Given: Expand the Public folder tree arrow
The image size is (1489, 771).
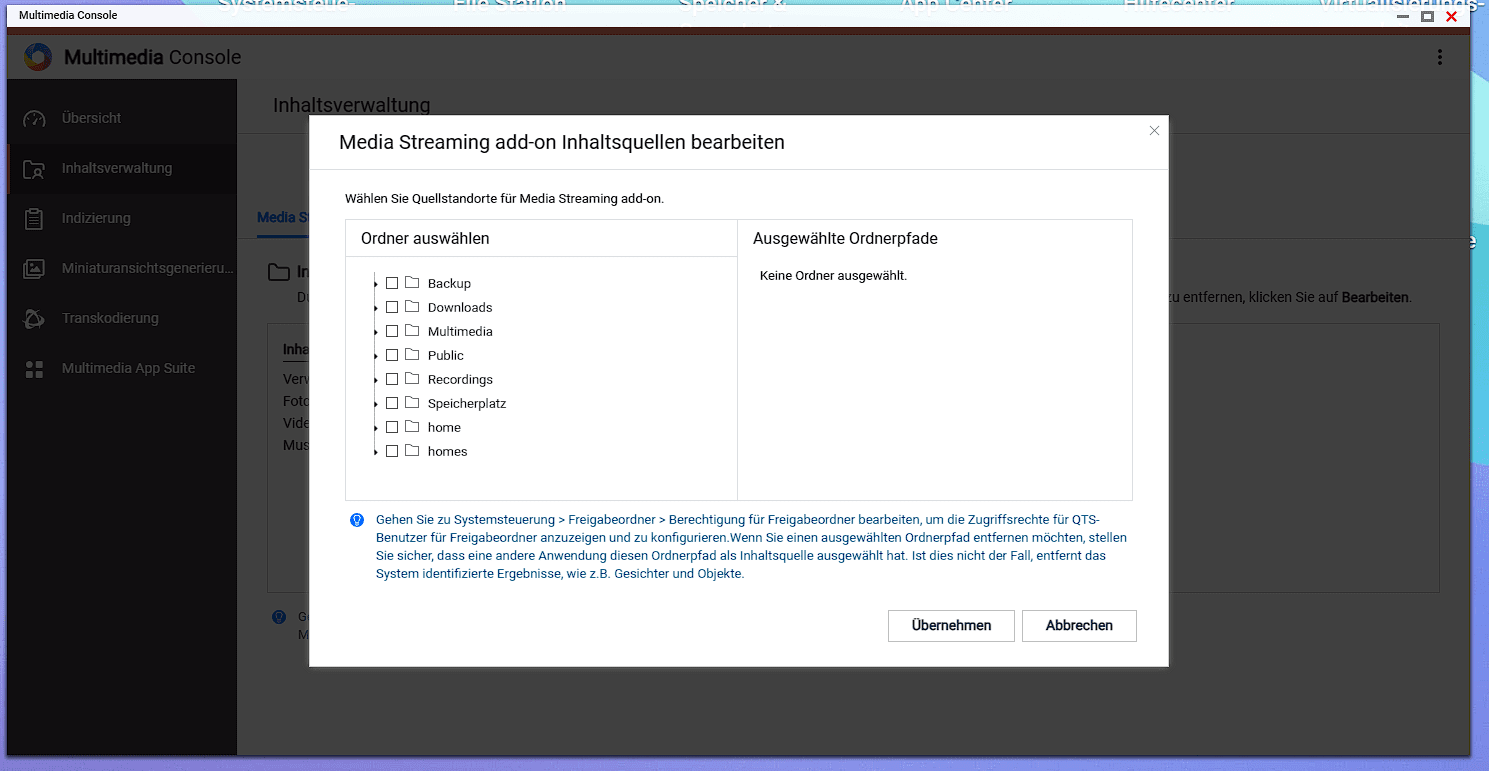Looking at the screenshot, I should pyautogui.click(x=376, y=356).
